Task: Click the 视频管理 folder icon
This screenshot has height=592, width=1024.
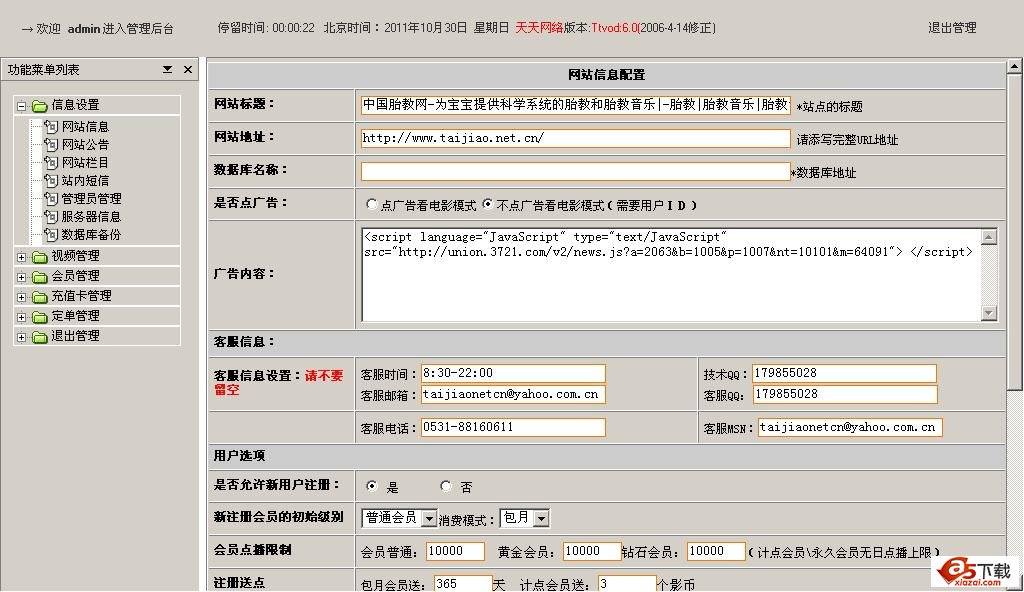Action: (40, 257)
